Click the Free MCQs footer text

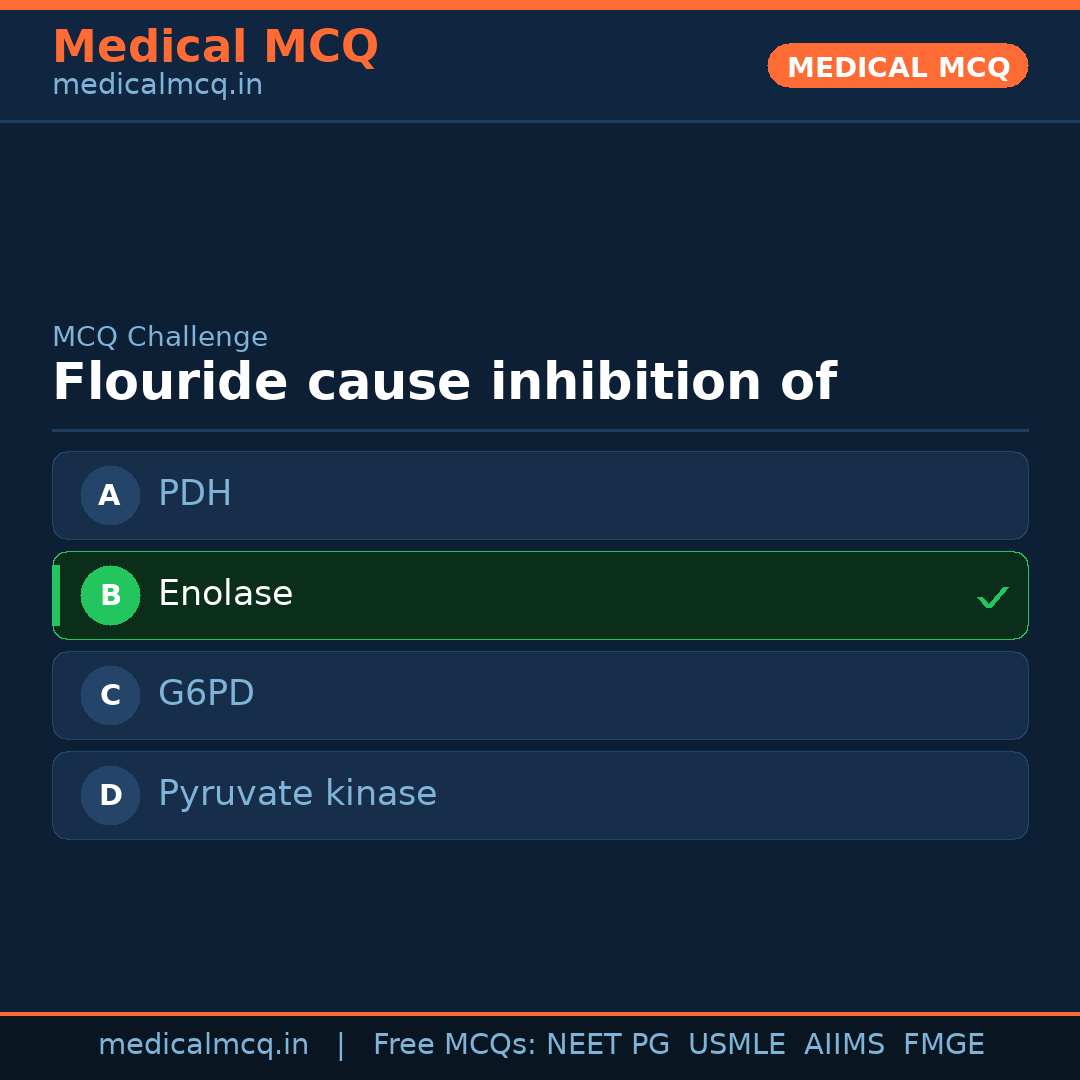coord(455,1045)
